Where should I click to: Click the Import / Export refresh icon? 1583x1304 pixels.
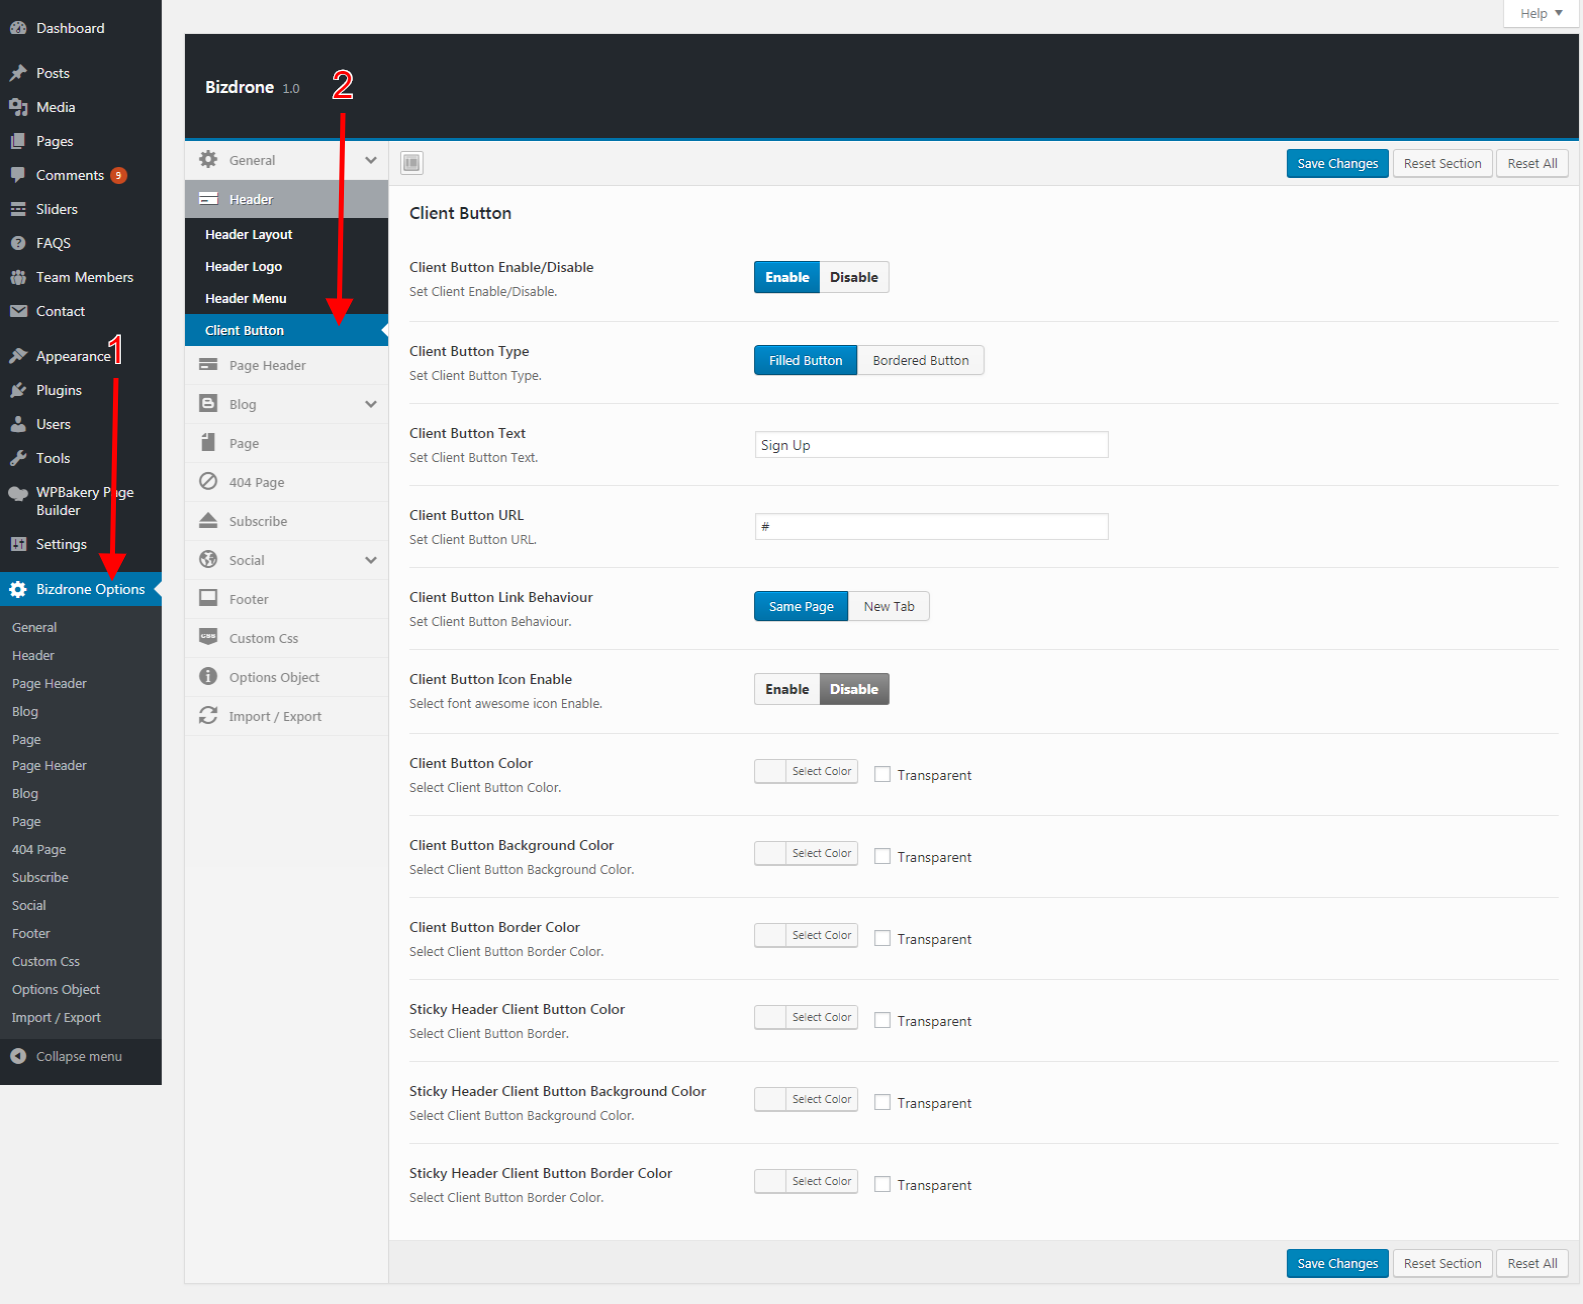(x=208, y=715)
